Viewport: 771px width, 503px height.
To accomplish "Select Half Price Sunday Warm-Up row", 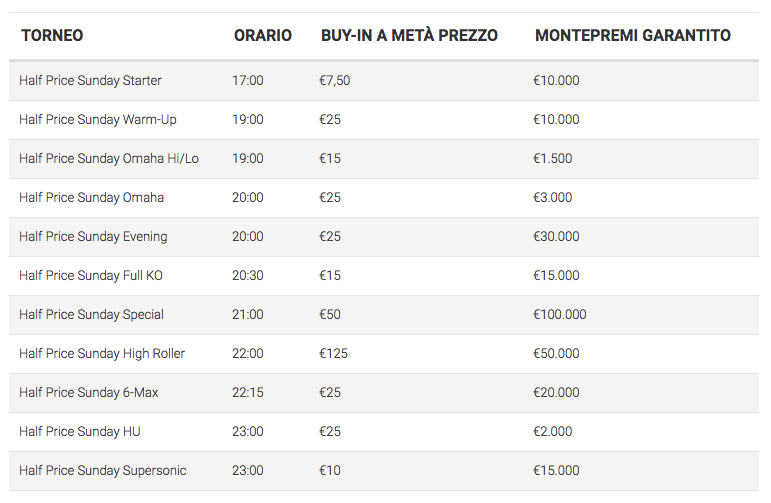I will pyautogui.click(x=98, y=119).
